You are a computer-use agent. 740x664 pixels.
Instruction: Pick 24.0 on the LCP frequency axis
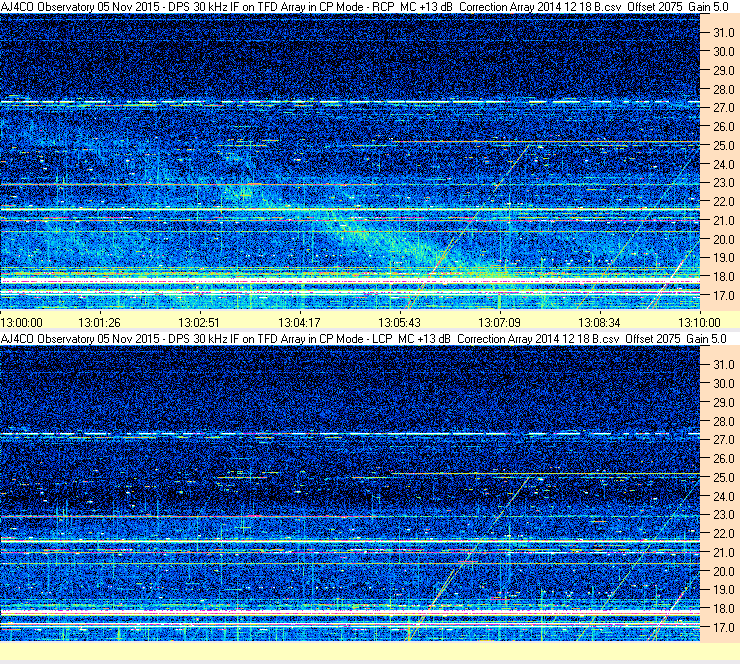pos(723,497)
